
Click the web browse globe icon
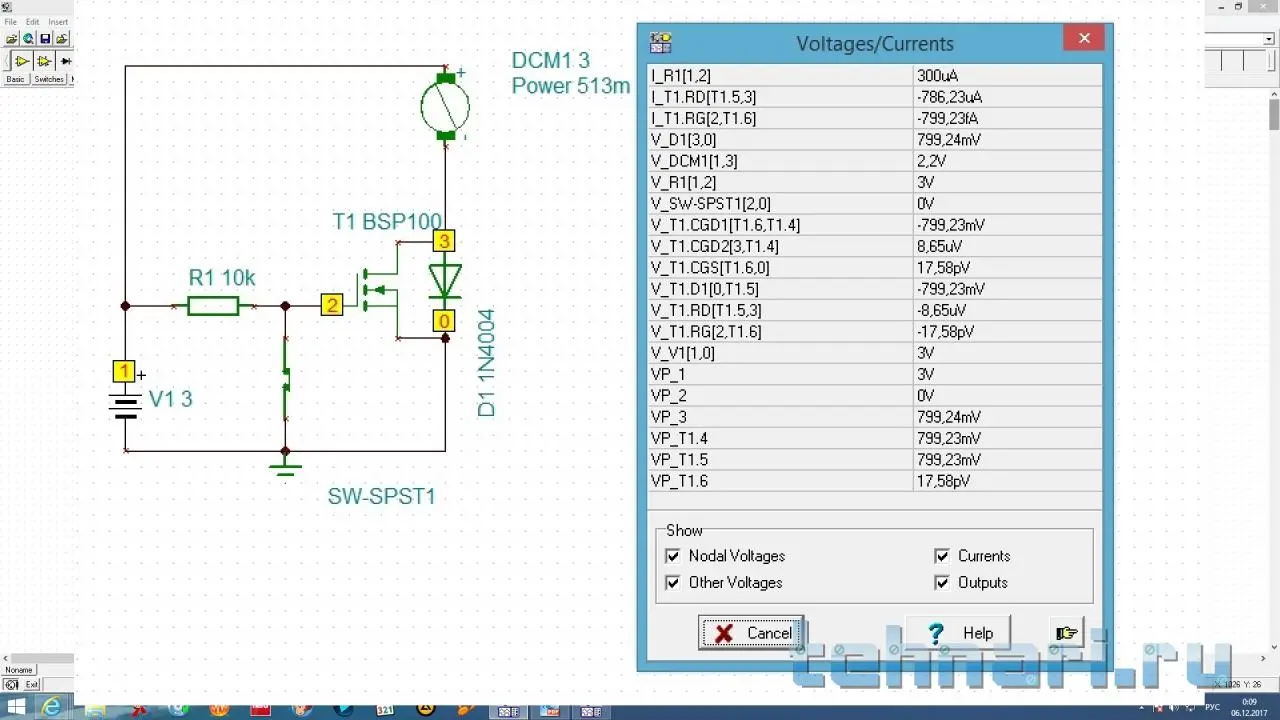pos(28,39)
